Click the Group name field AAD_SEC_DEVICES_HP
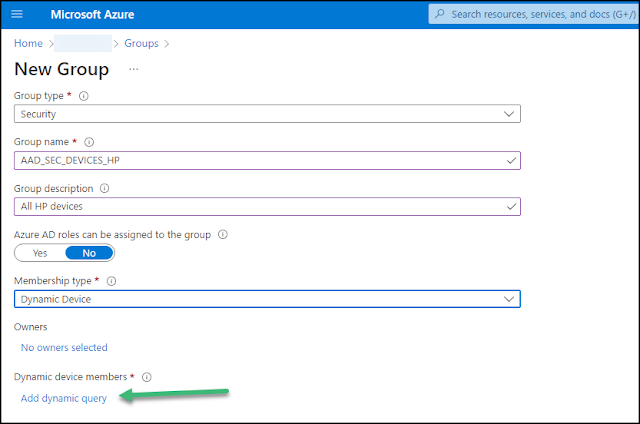This screenshot has height=424, width=640. coord(267,160)
